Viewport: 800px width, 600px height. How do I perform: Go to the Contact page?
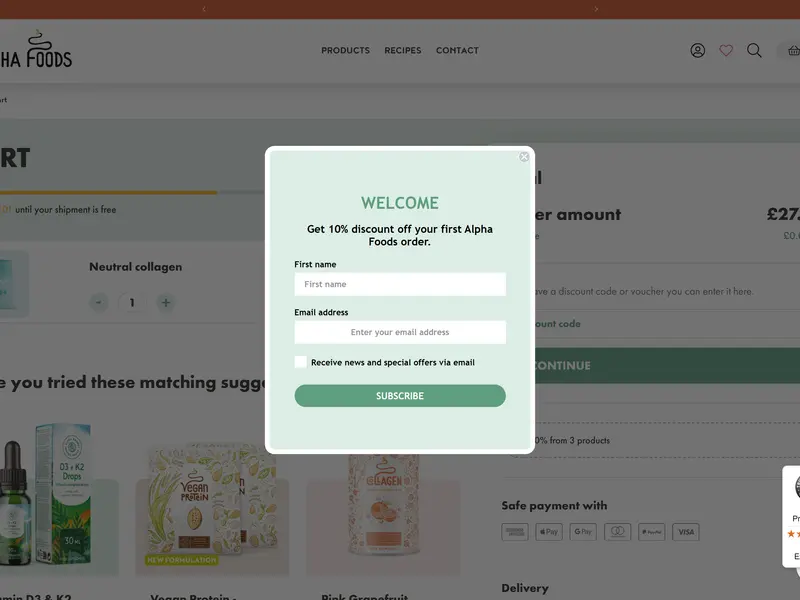(457, 50)
